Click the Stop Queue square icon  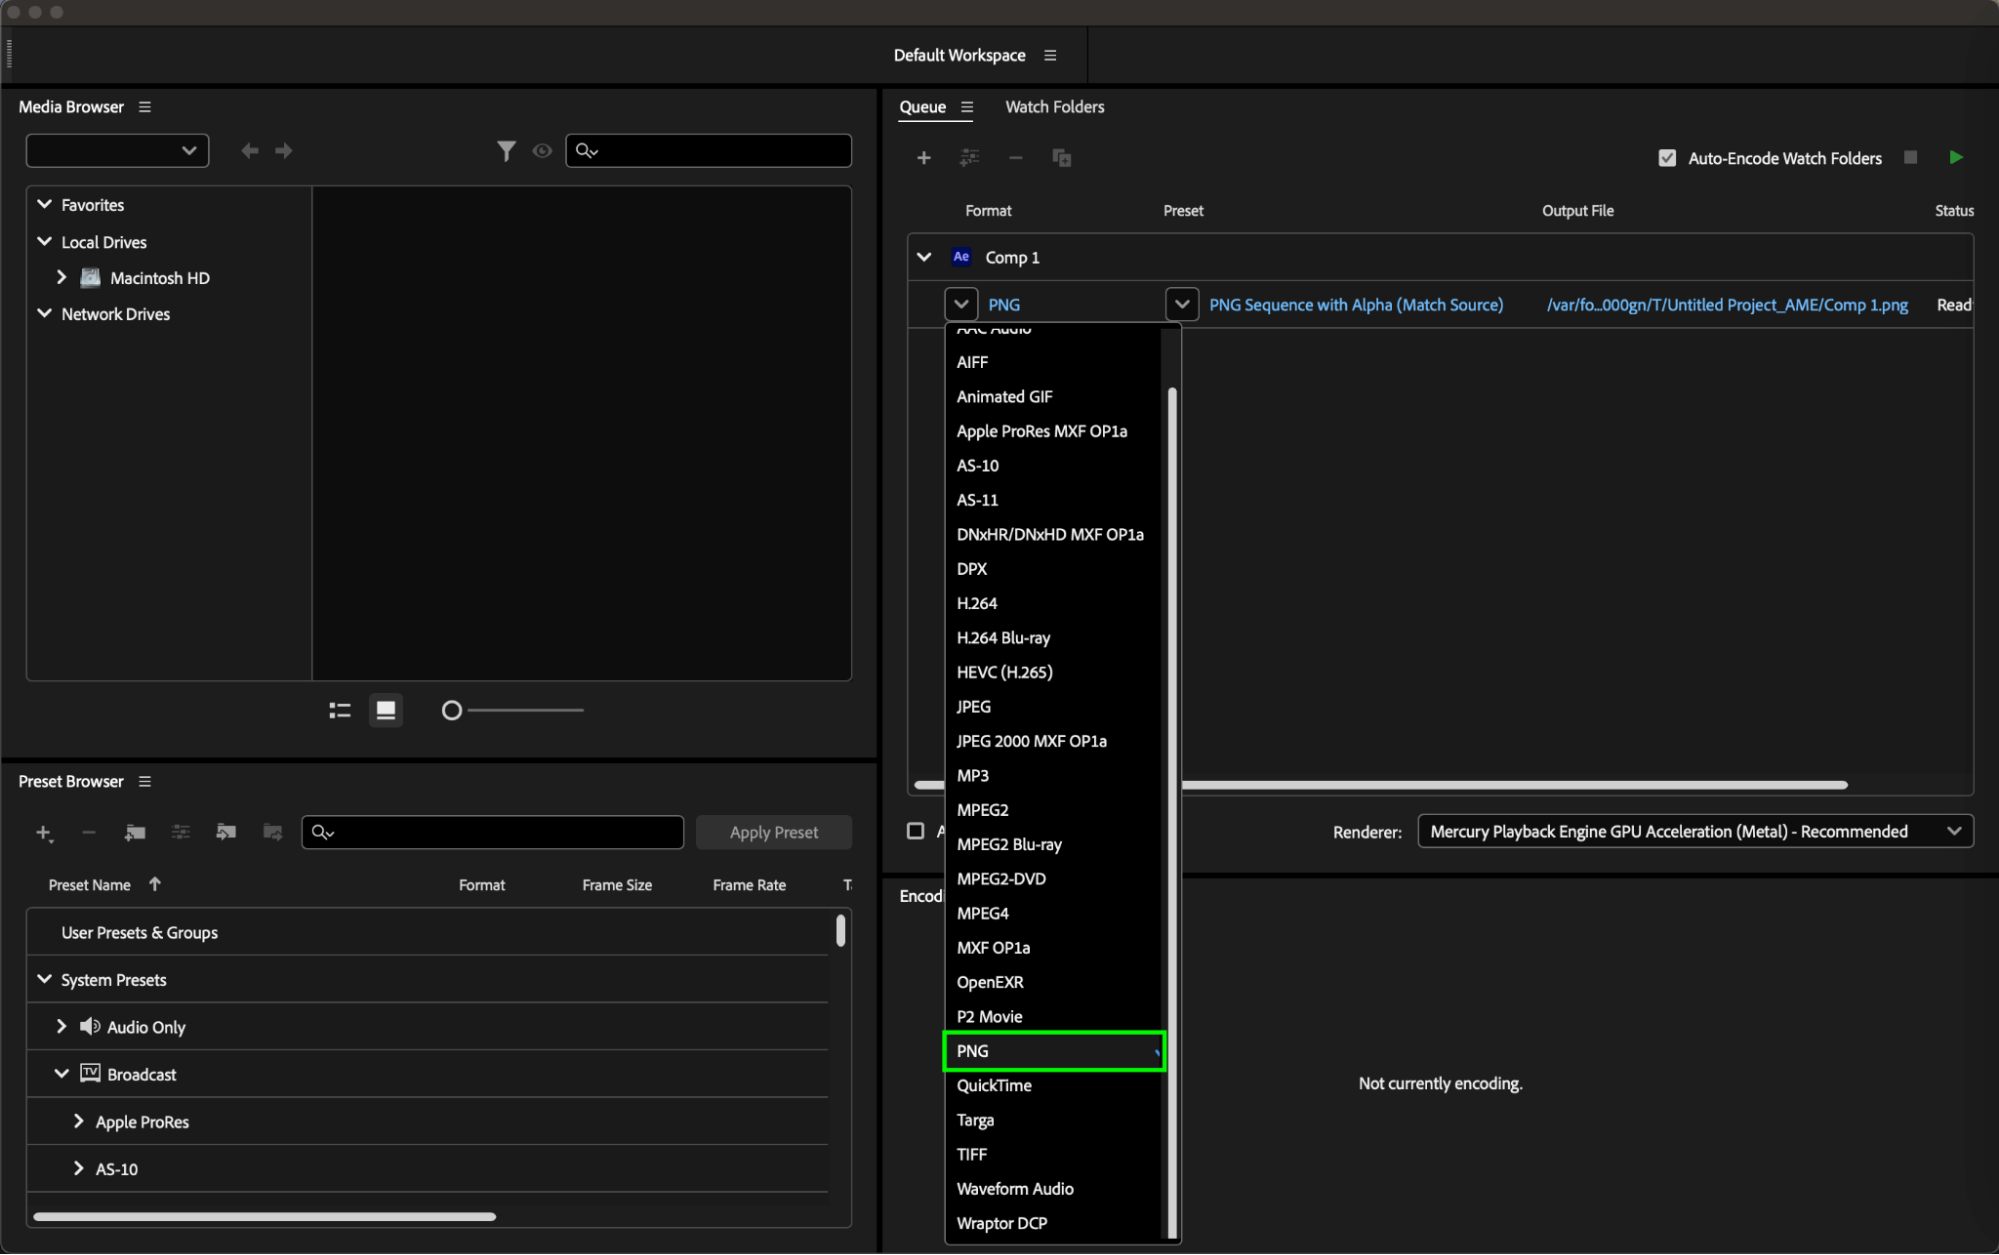point(1910,157)
